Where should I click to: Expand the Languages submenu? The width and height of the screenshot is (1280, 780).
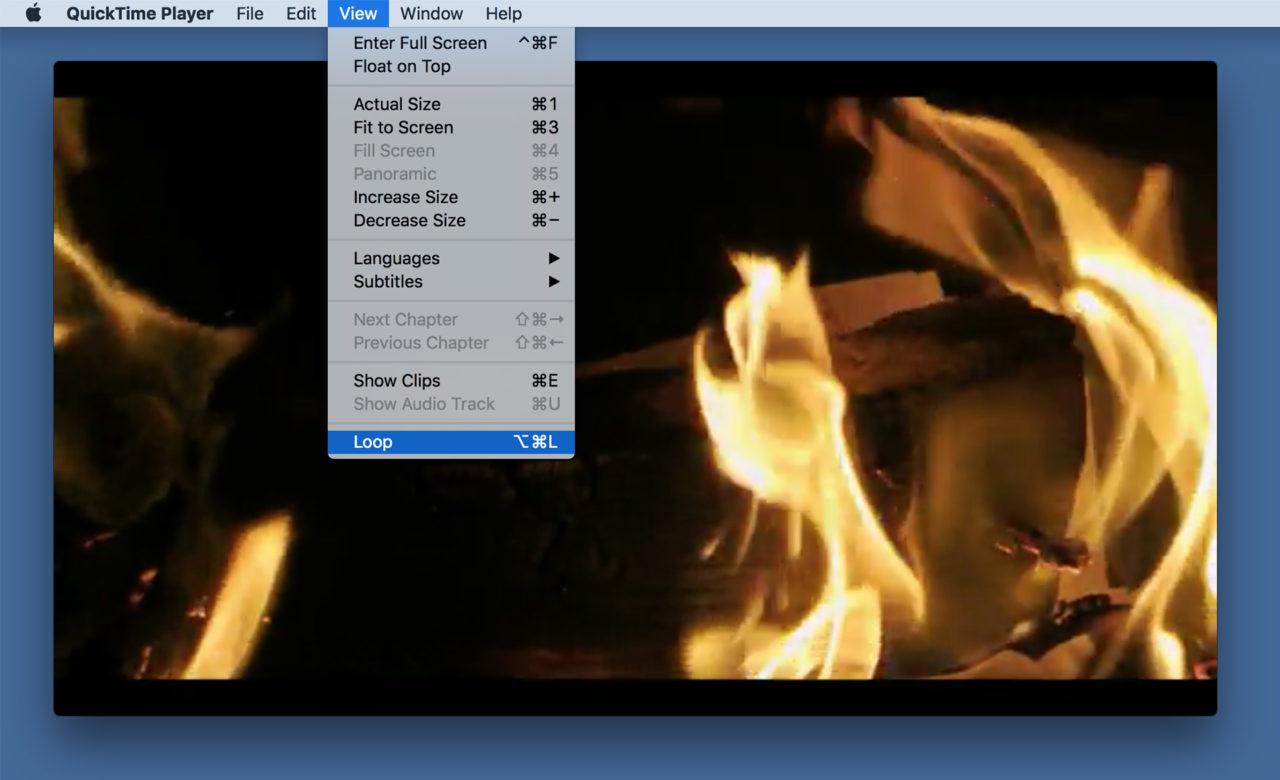pos(451,258)
